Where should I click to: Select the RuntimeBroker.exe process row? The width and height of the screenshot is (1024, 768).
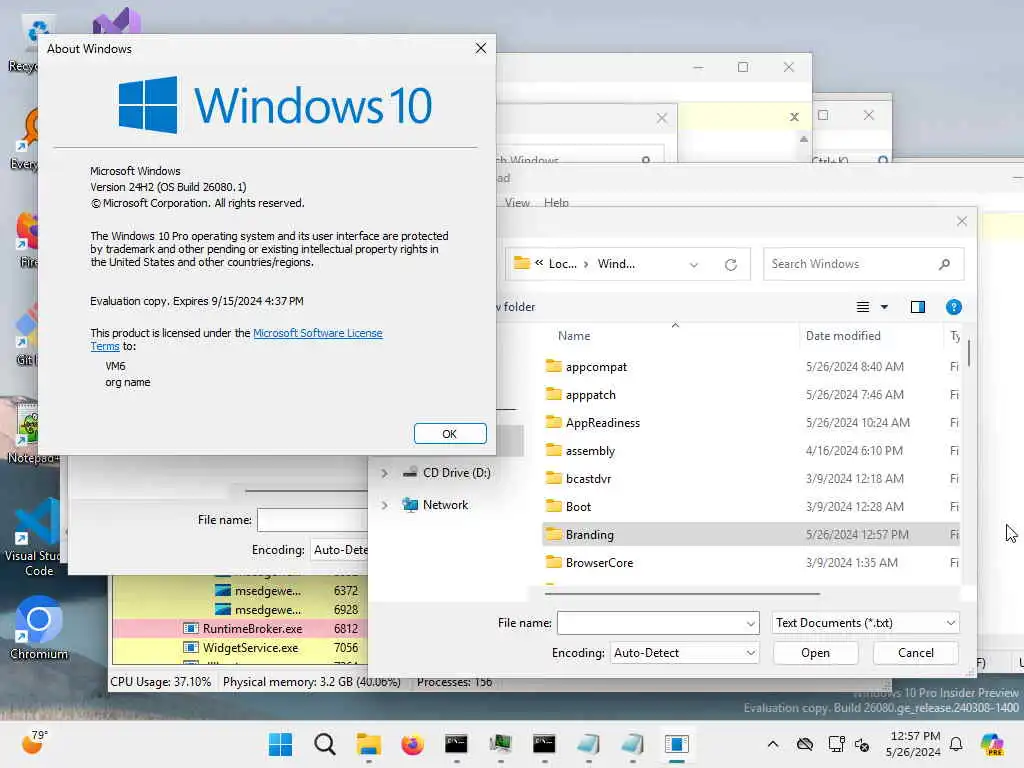pyautogui.click(x=240, y=629)
